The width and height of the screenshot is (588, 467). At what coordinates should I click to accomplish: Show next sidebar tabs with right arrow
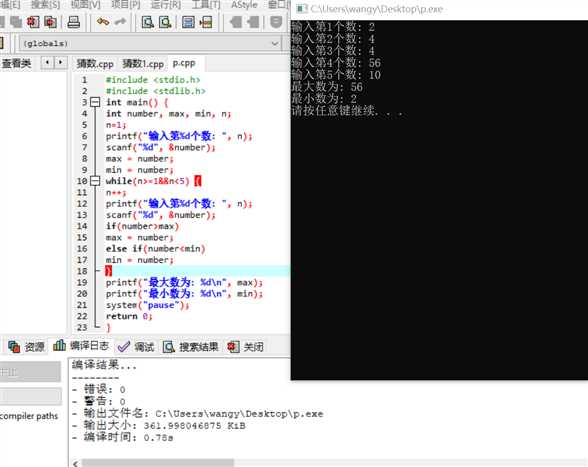(x=60, y=62)
